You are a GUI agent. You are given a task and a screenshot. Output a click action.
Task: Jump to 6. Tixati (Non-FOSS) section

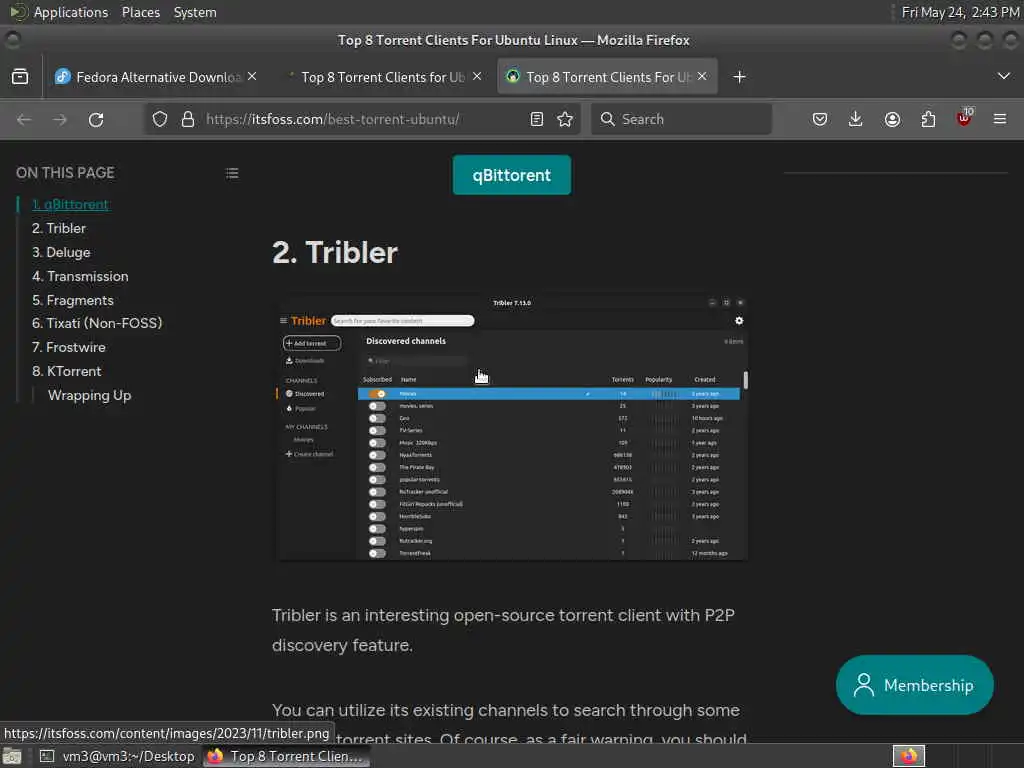click(x=97, y=323)
